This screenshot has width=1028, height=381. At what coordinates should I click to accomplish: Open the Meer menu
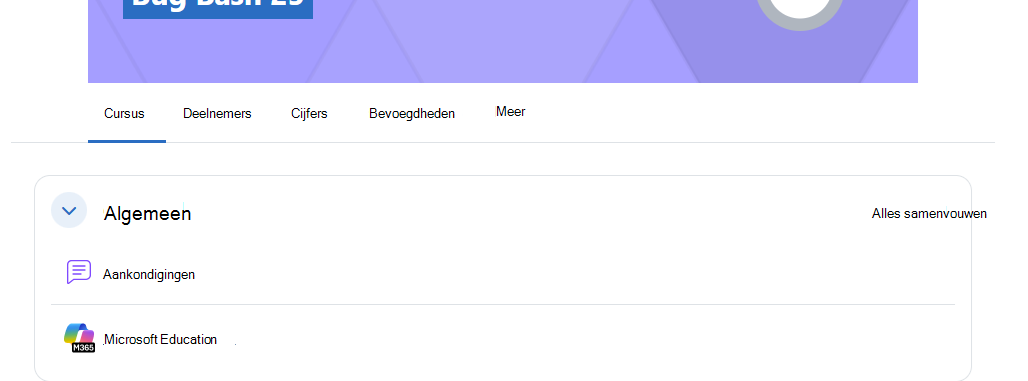point(510,111)
